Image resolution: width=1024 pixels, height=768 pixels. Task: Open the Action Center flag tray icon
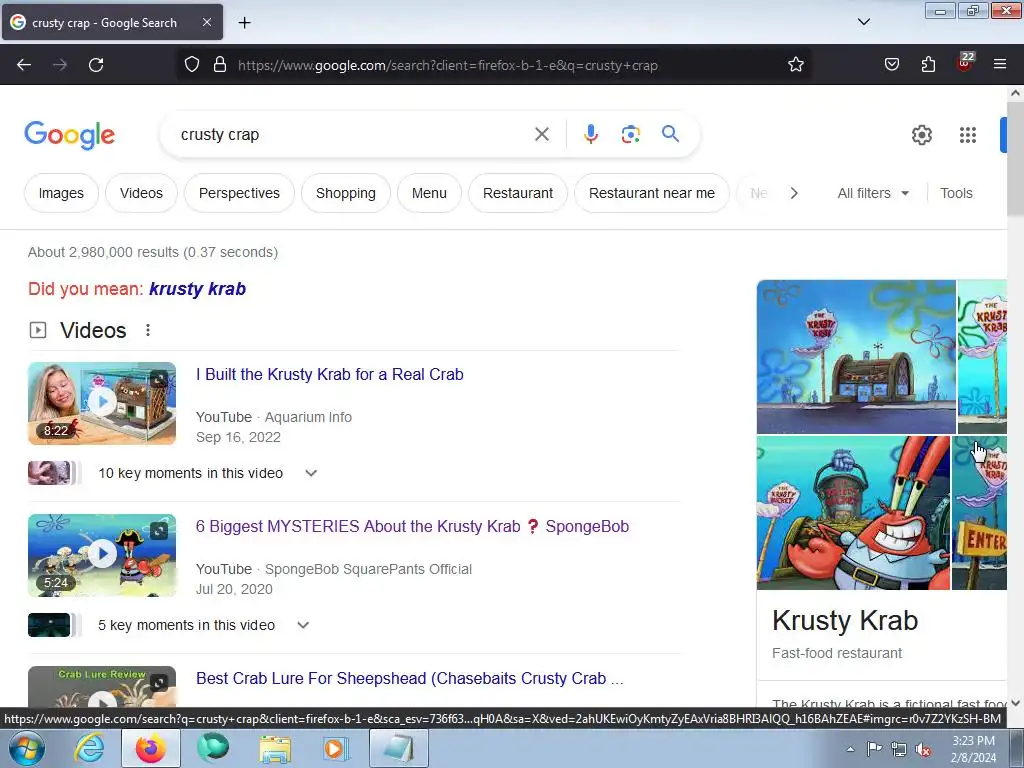(x=874, y=749)
